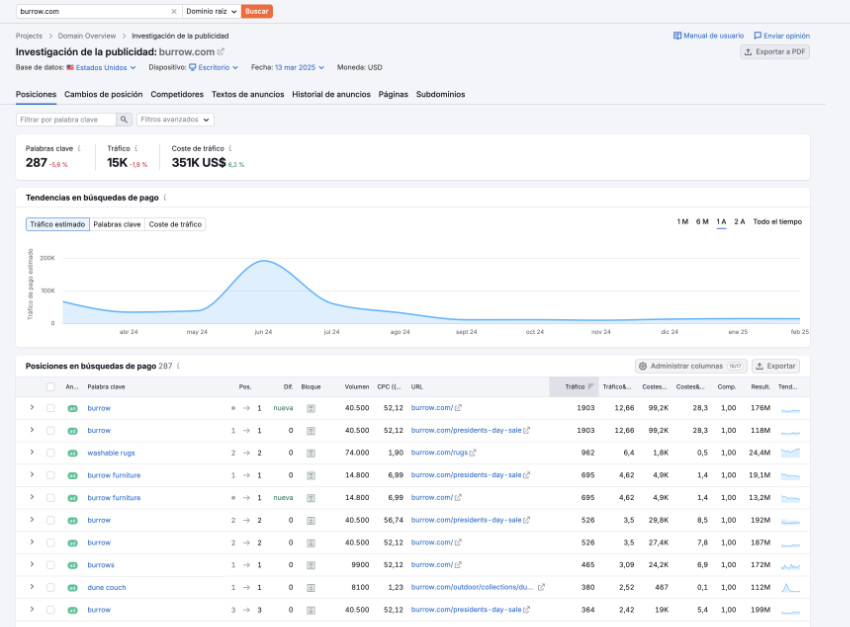Open the SERP block icon for washable rugs
The height and width of the screenshot is (627, 850).
click(x=311, y=453)
